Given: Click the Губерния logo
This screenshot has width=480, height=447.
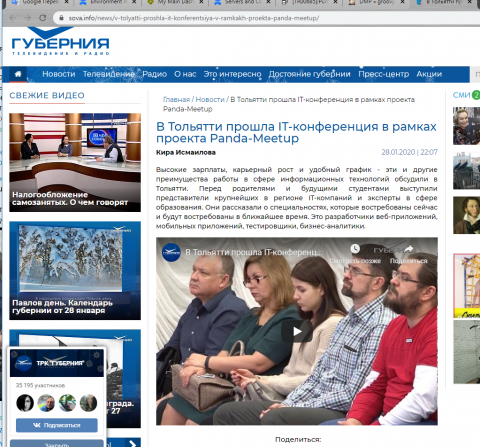Looking at the screenshot, I should (60, 42).
